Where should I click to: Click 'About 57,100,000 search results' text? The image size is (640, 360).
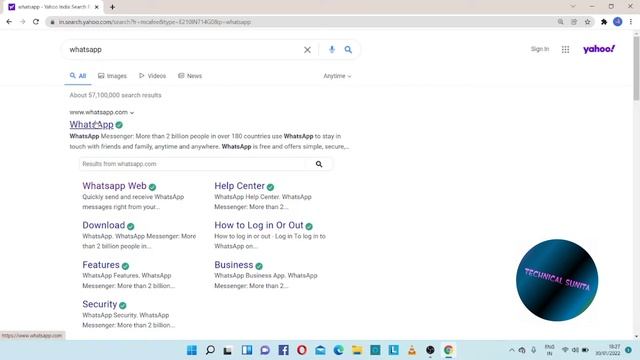[116, 95]
